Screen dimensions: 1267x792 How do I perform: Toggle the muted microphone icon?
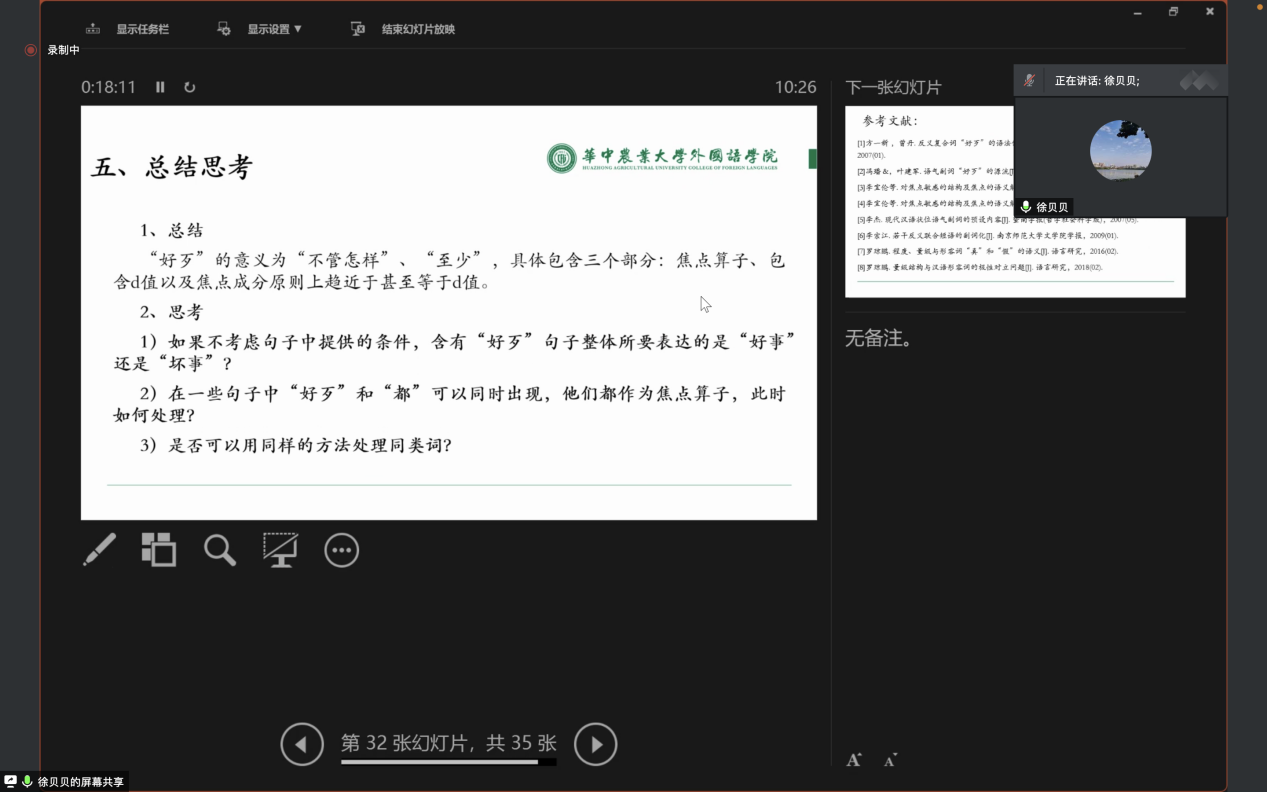click(x=1030, y=81)
